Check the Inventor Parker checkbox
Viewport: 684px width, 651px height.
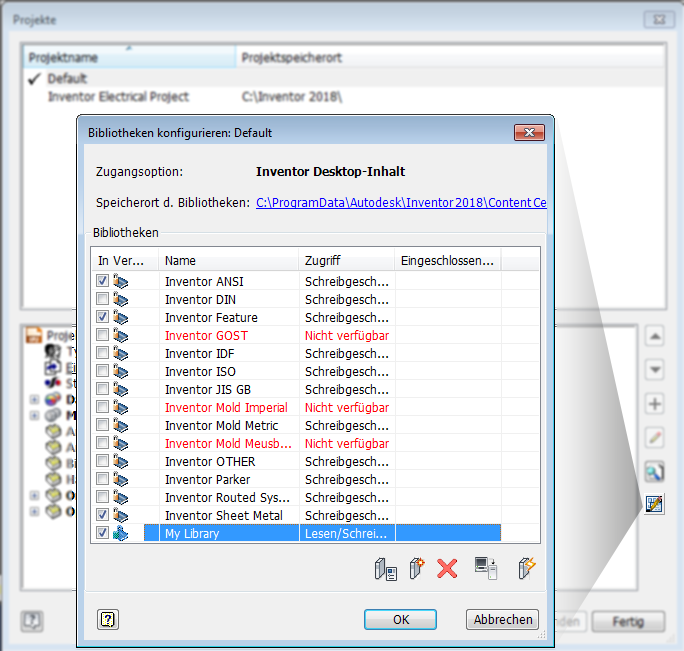(103, 479)
